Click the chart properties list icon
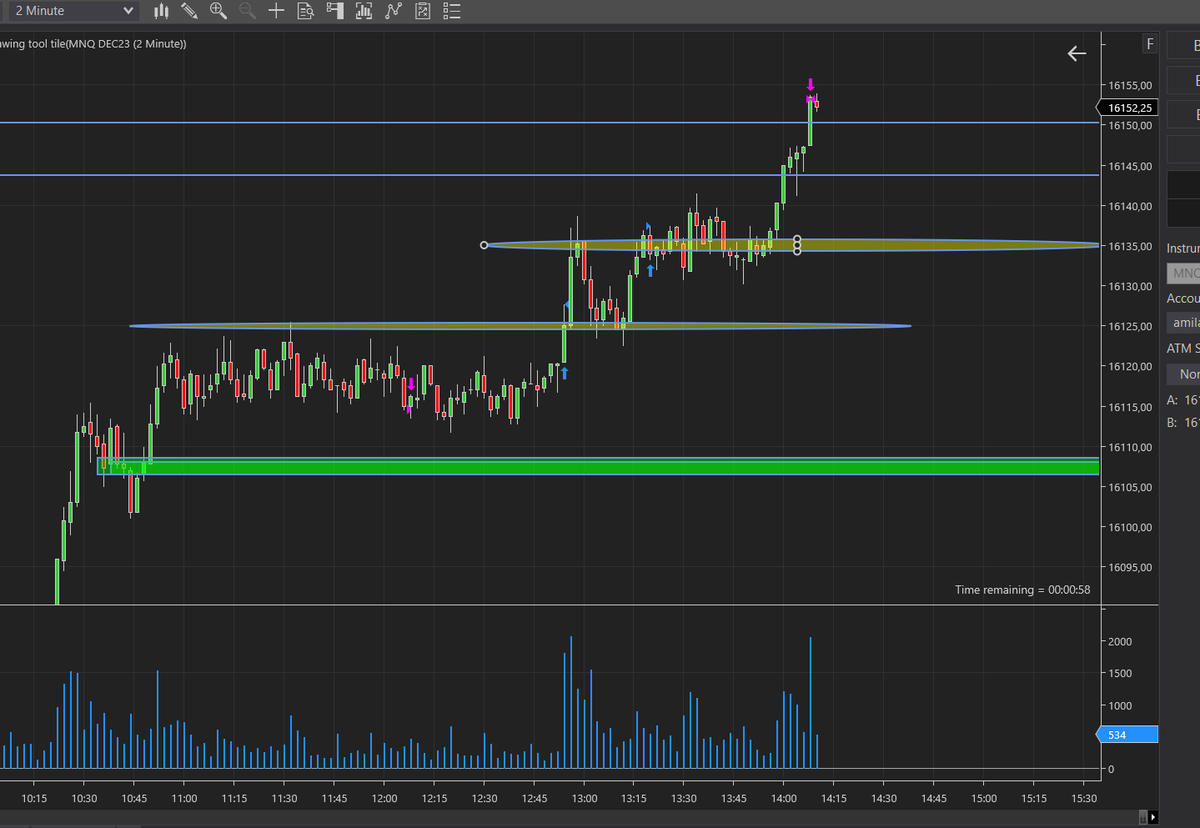Image resolution: width=1200 pixels, height=828 pixels. point(451,11)
